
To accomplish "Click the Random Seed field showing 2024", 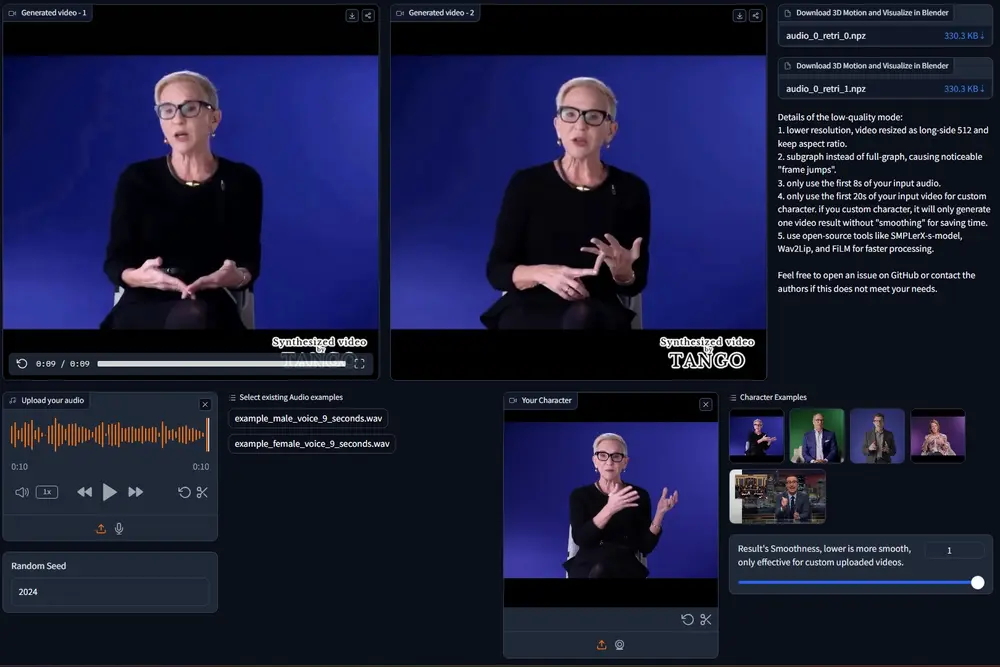I will 110,592.
